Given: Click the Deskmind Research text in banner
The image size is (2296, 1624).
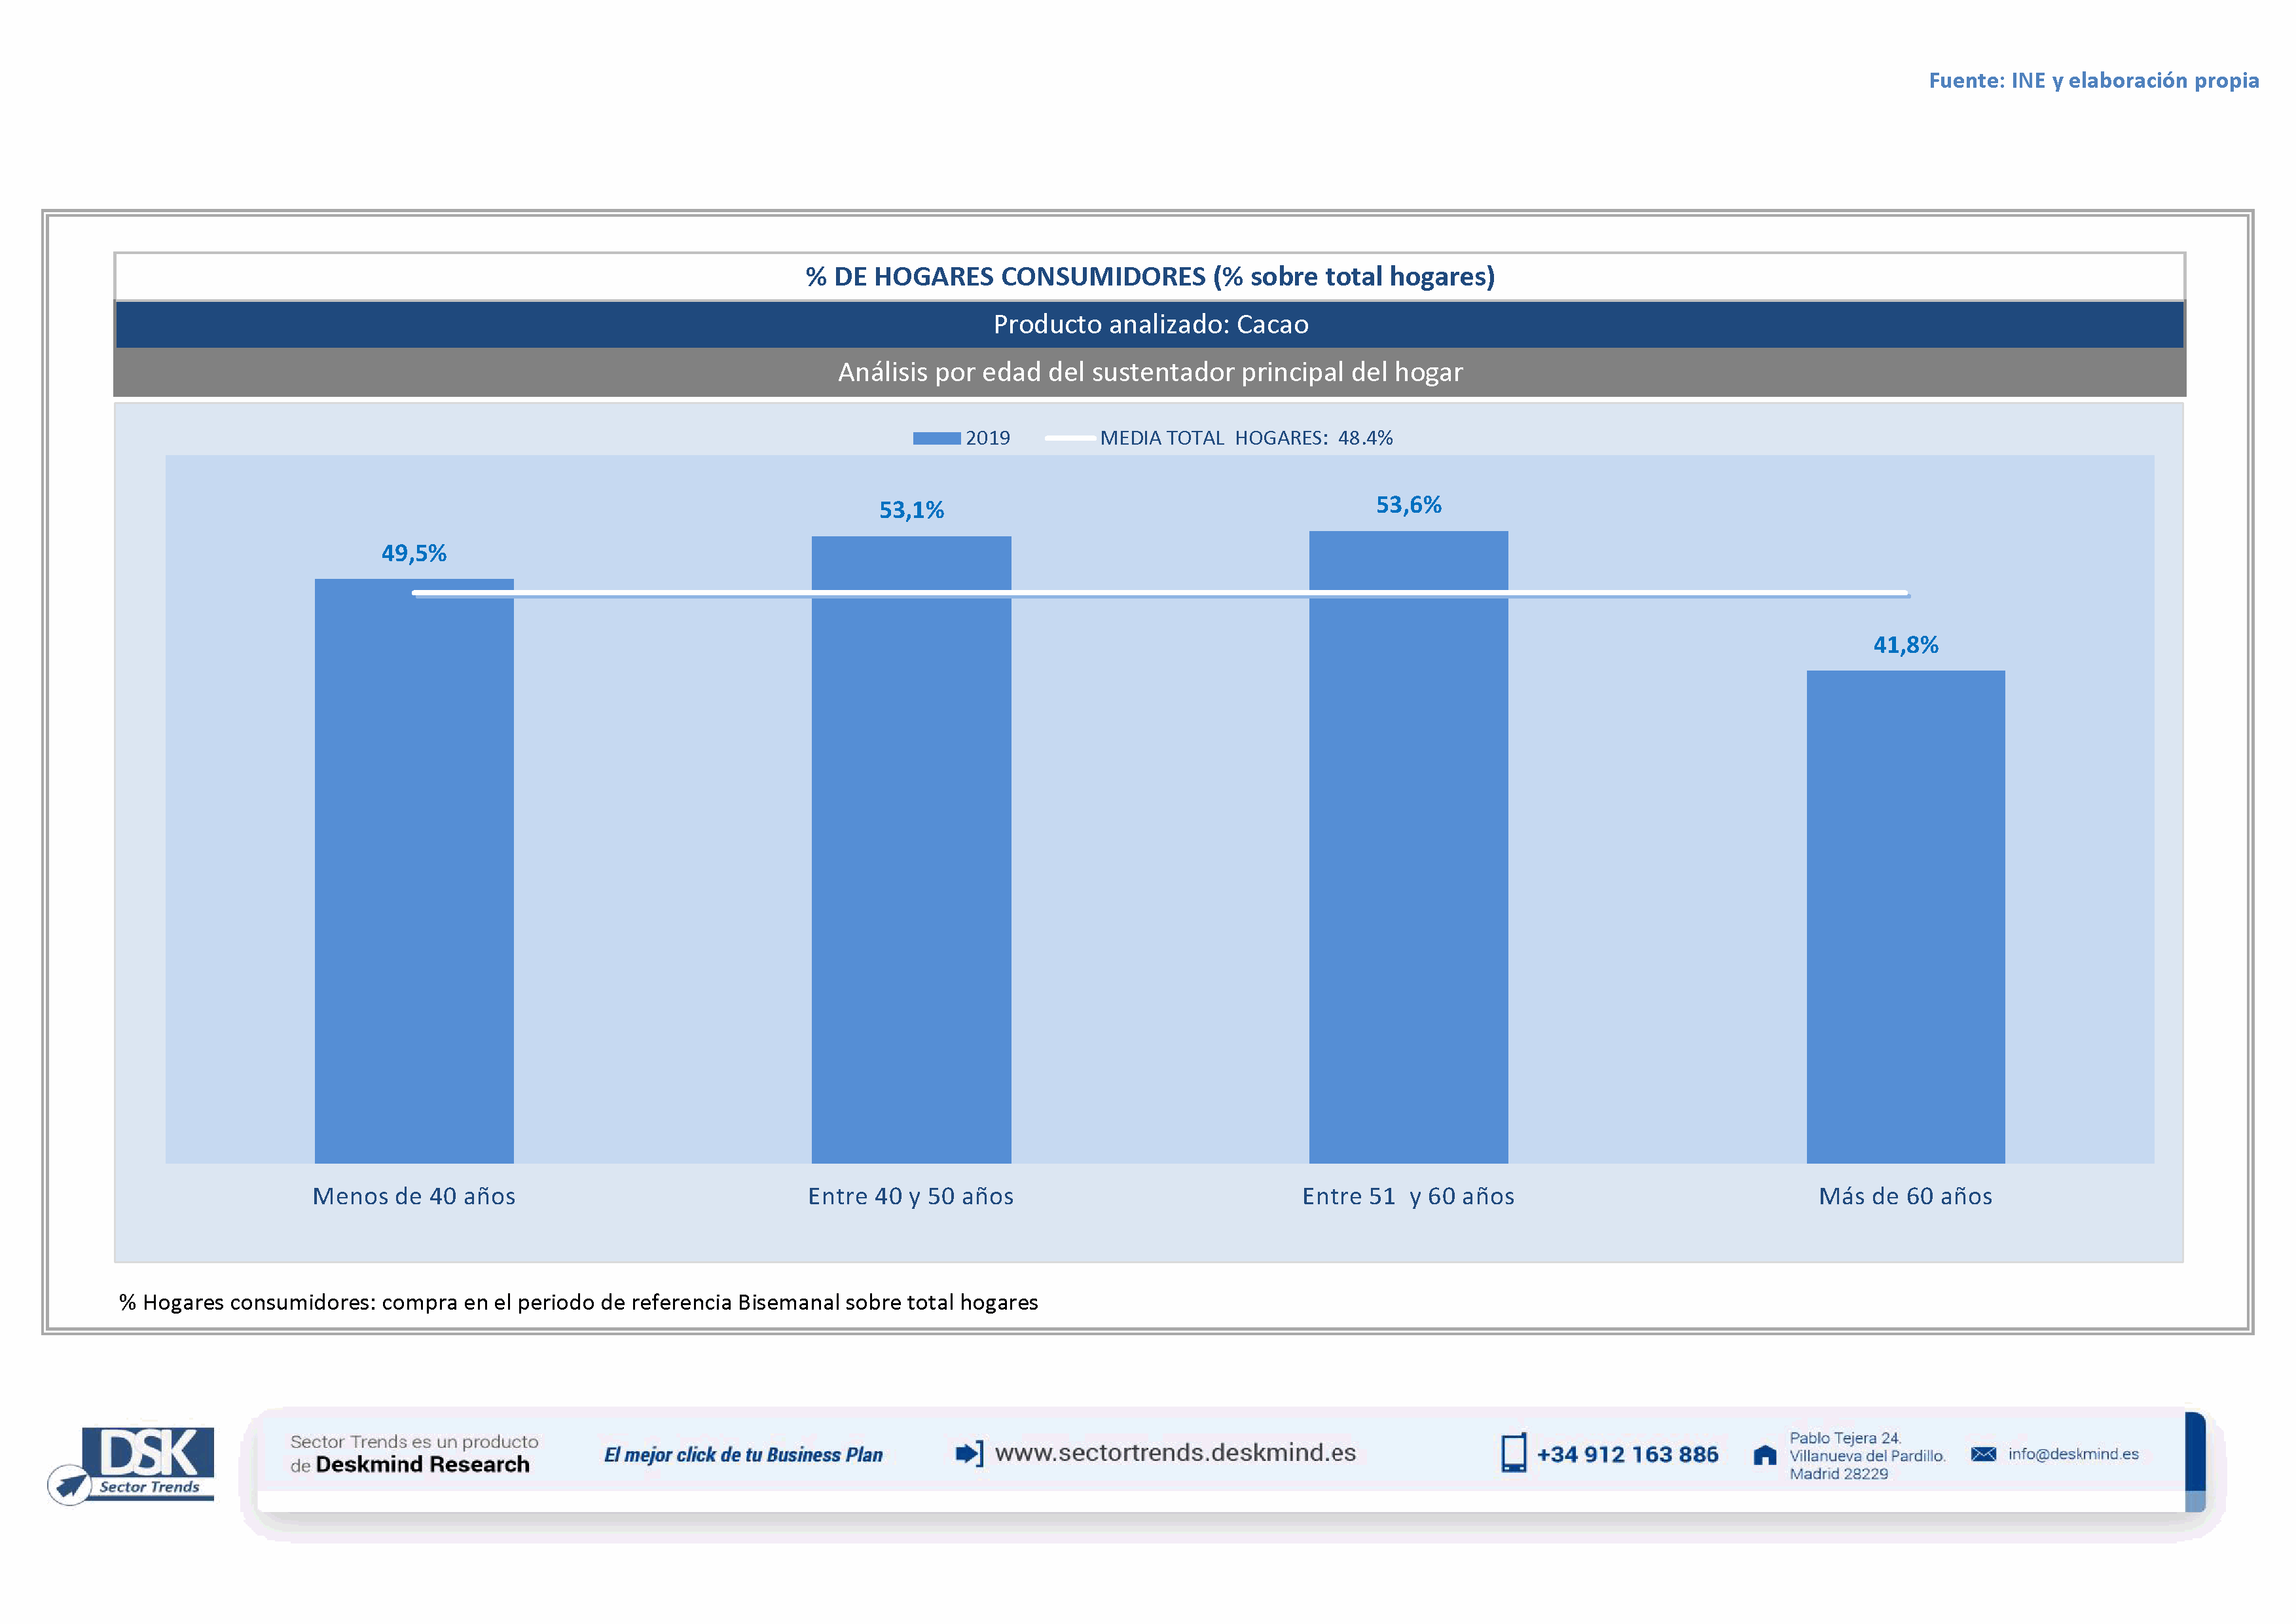Looking at the screenshot, I should (x=422, y=1465).
